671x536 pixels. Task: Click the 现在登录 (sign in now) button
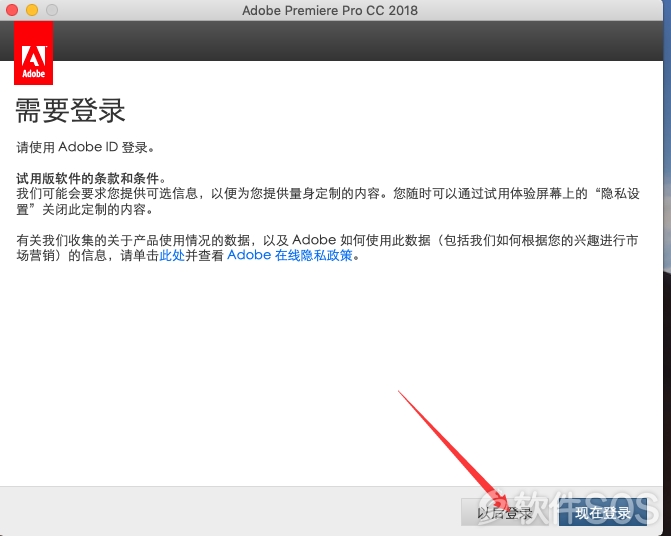point(603,512)
